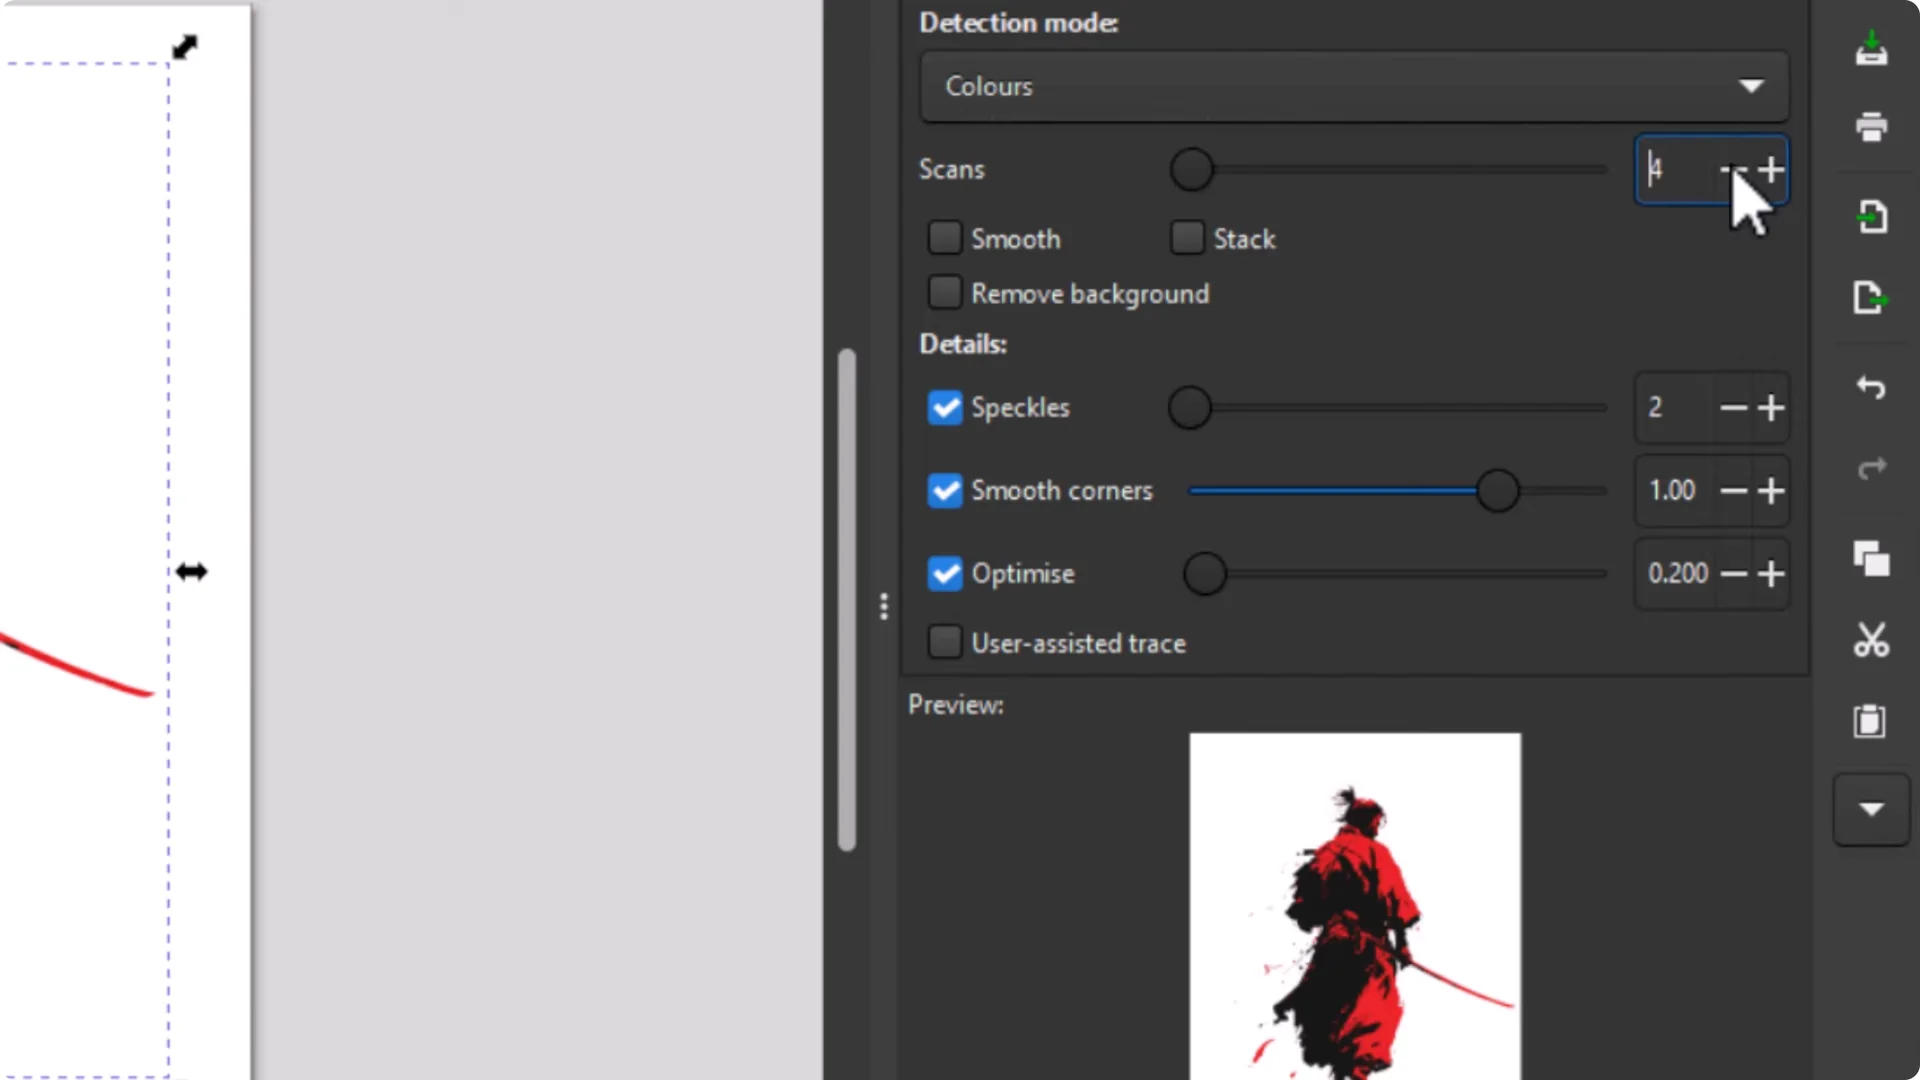Image resolution: width=1920 pixels, height=1080 pixels.
Task: Click the Duplicate icon
Action: point(1871,560)
